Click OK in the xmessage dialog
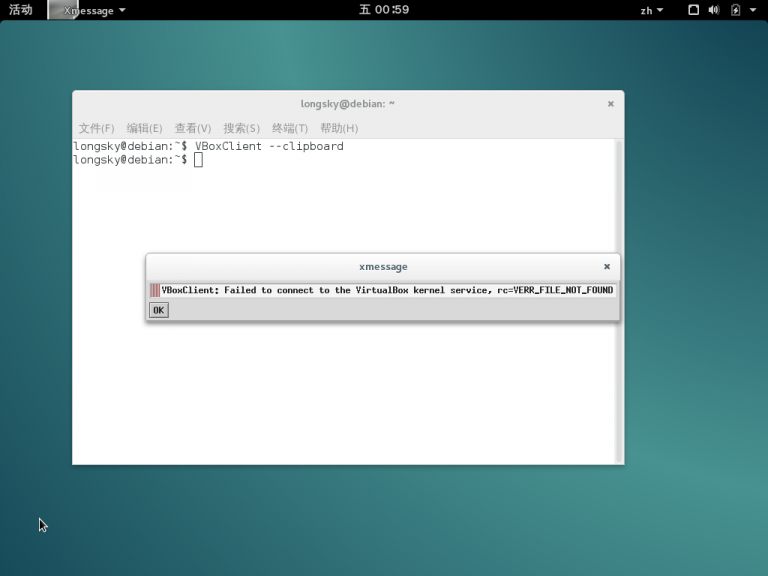Image resolution: width=768 pixels, height=576 pixels. 158,310
